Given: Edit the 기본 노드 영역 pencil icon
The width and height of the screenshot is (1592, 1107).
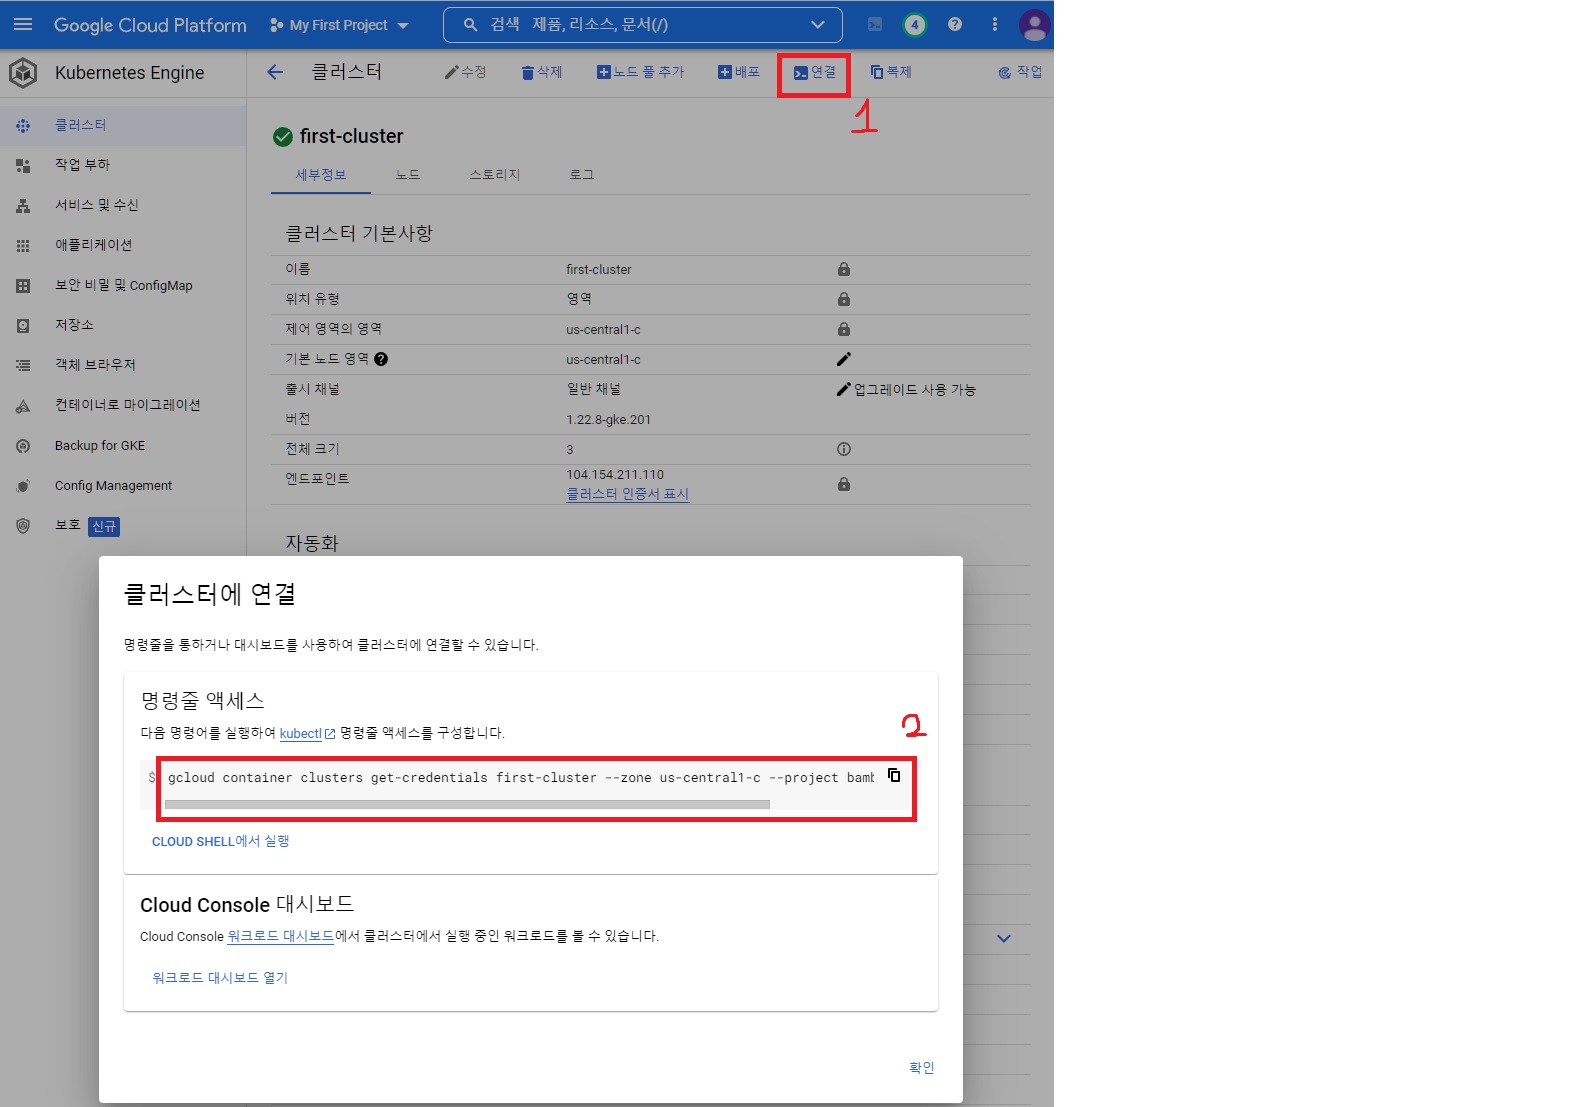Looking at the screenshot, I should click(x=844, y=359).
